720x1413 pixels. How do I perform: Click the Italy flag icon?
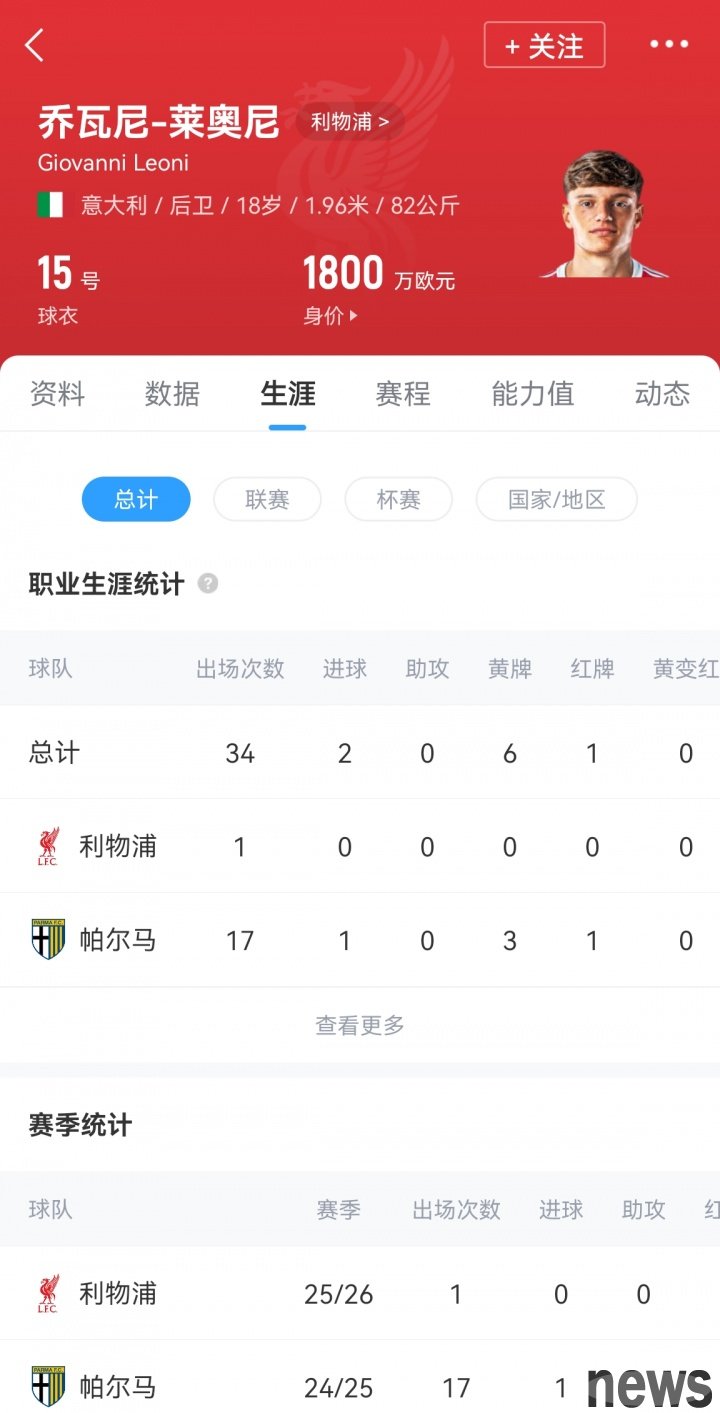[x=50, y=205]
